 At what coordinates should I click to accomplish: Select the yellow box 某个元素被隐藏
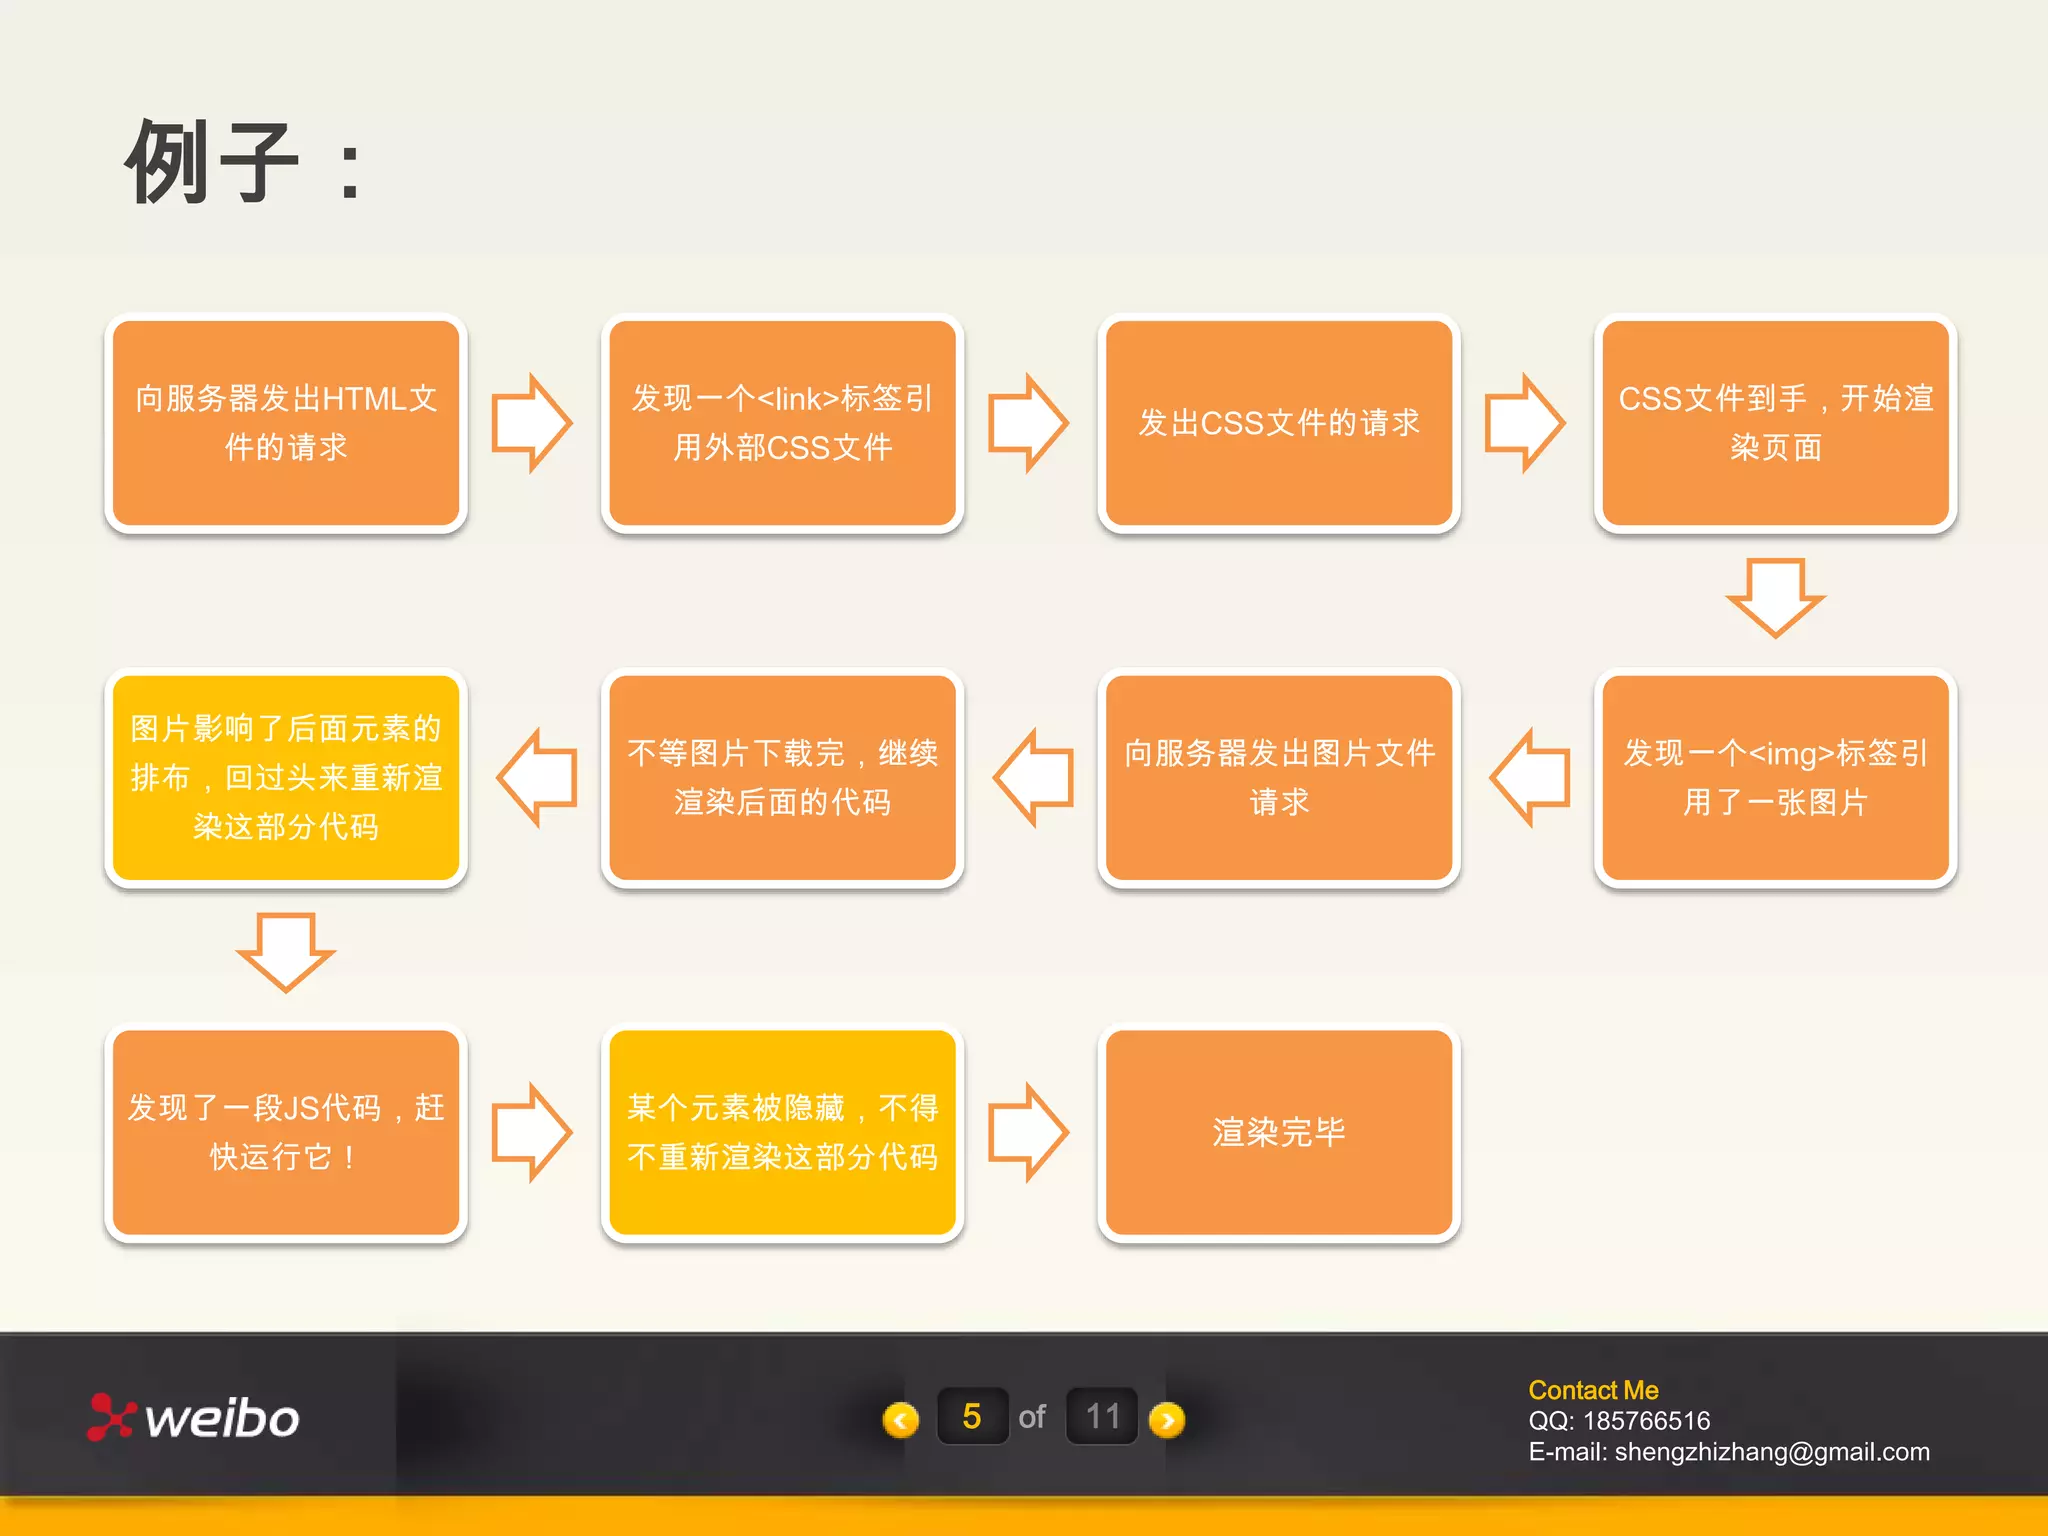click(782, 1133)
